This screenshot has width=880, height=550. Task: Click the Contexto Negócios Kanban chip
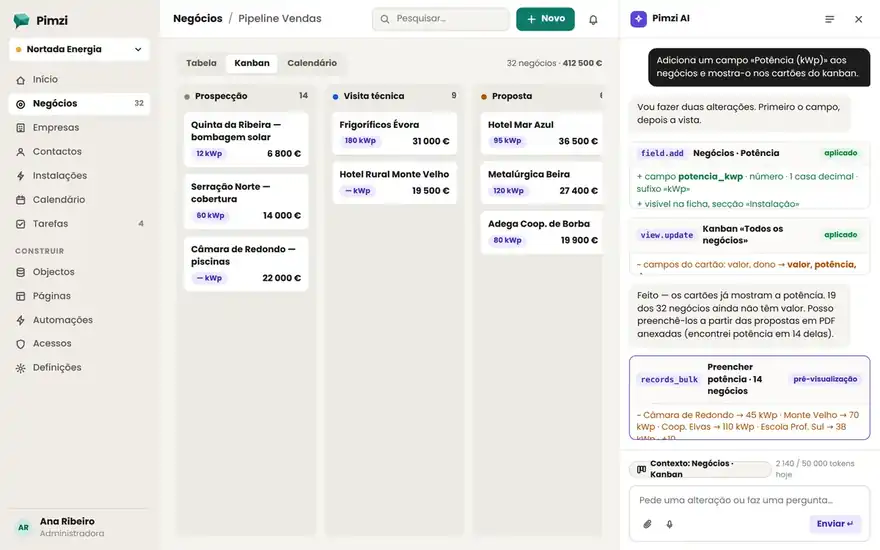click(700, 469)
